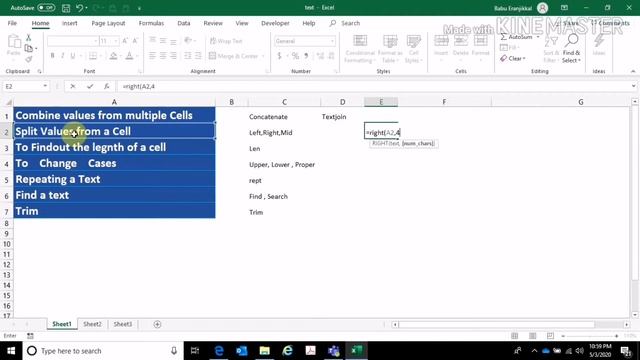
Task: Open the General number format dropdown
Action: point(332,41)
